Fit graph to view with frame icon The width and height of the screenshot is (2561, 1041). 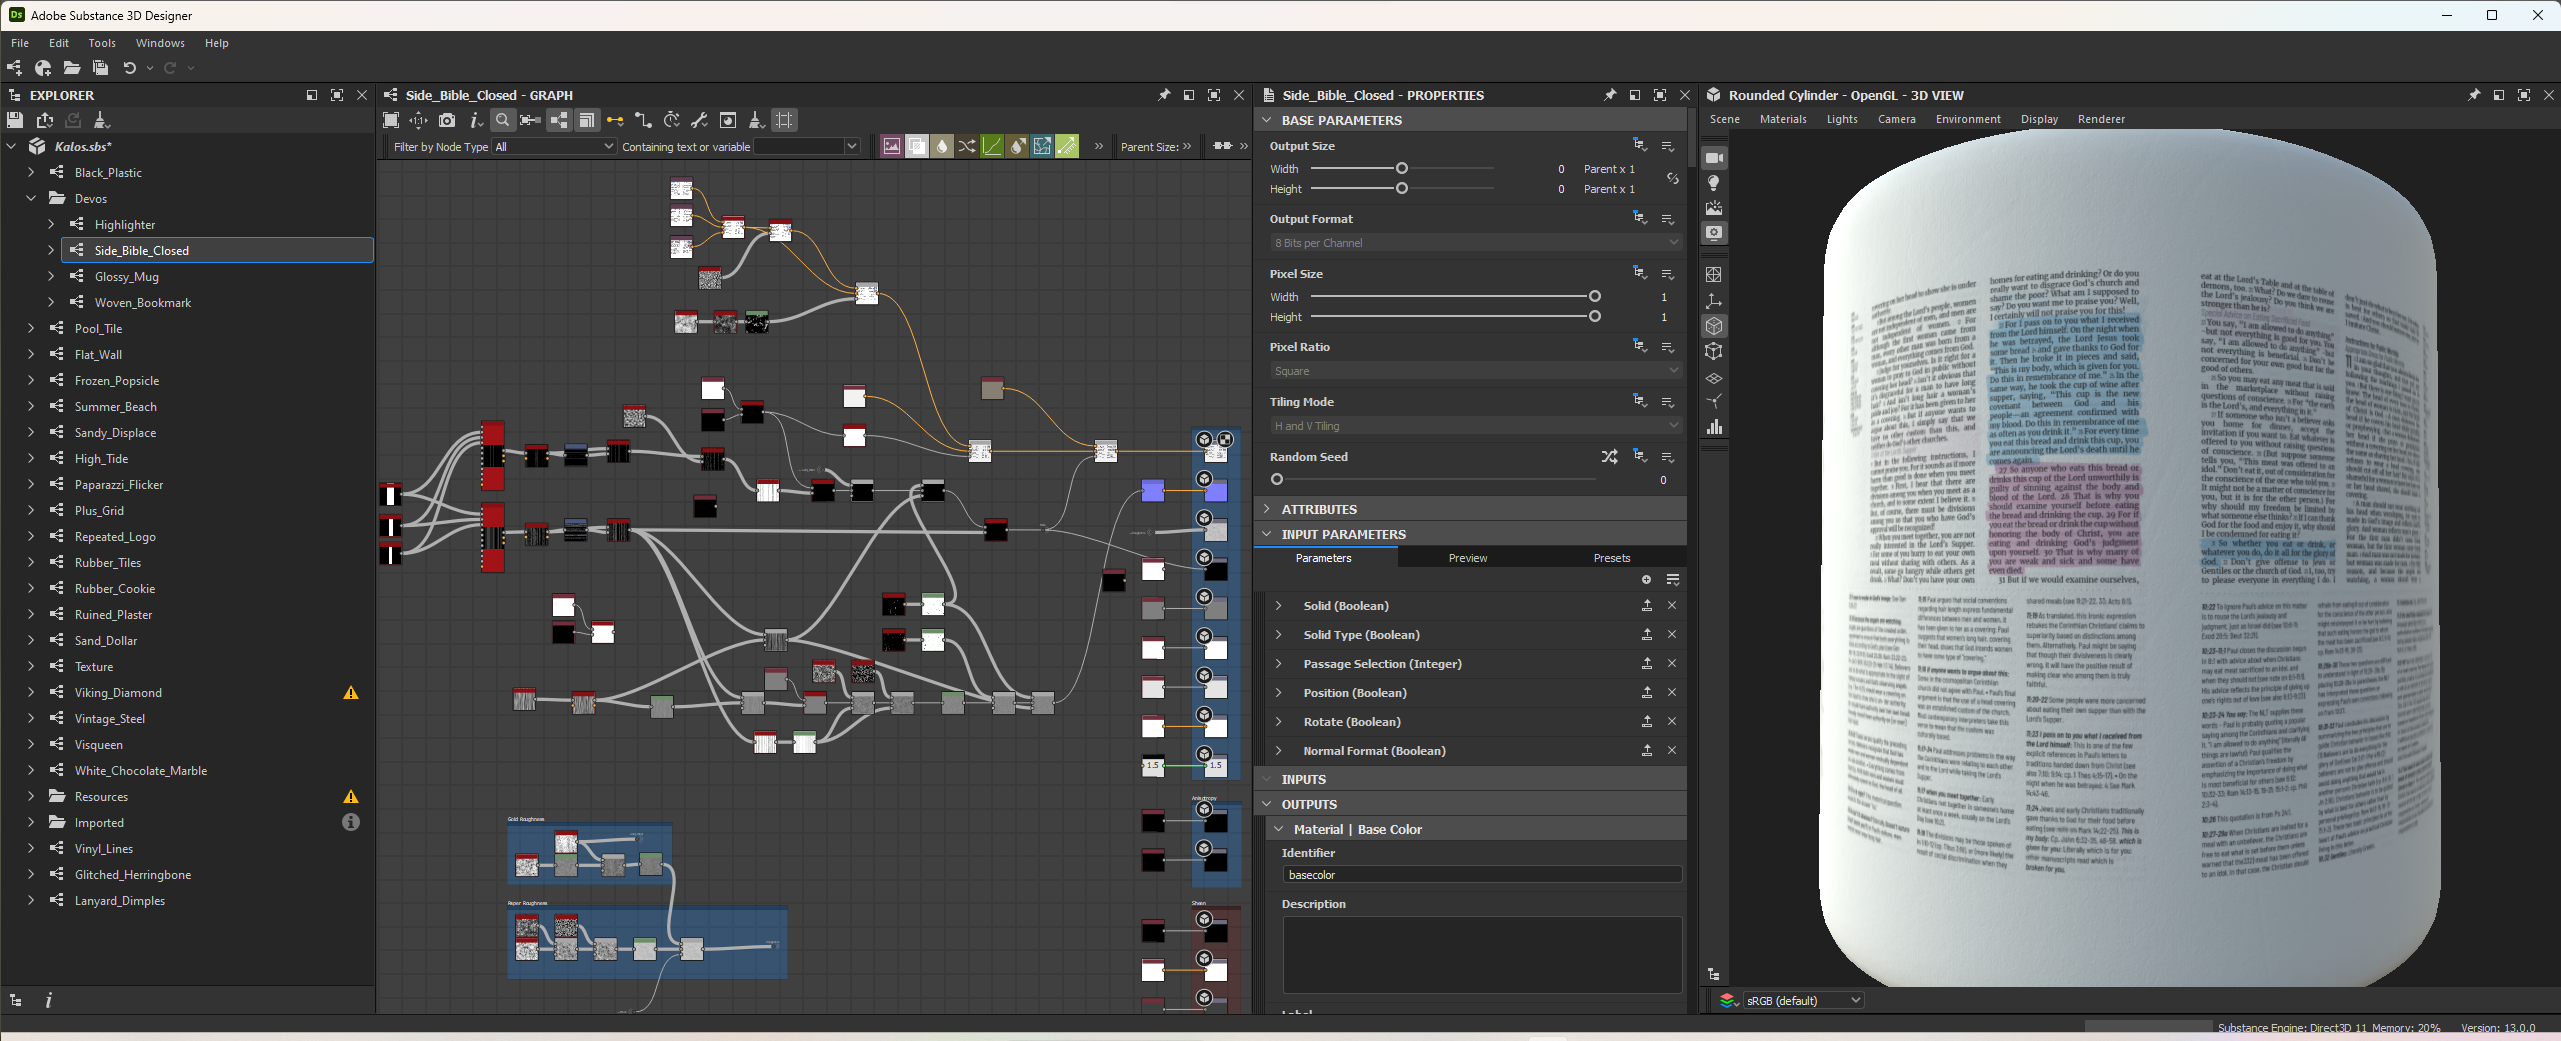tap(391, 121)
